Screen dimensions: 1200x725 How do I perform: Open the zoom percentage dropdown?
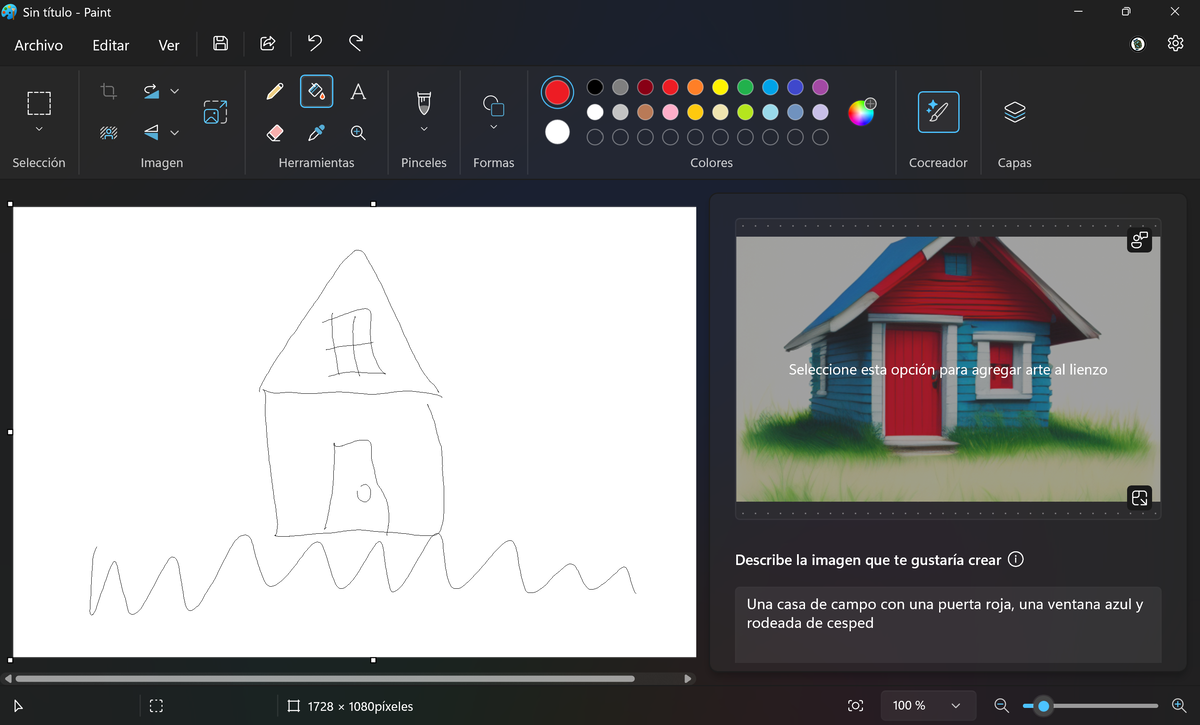956,706
